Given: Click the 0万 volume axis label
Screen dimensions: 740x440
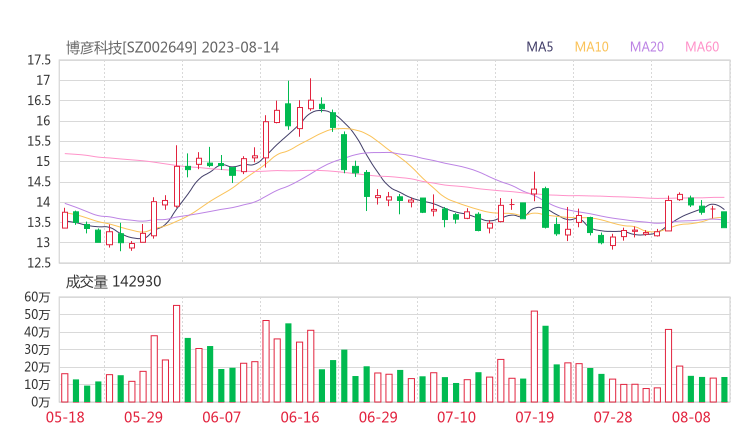Looking at the screenshot, I should pyautogui.click(x=41, y=402).
